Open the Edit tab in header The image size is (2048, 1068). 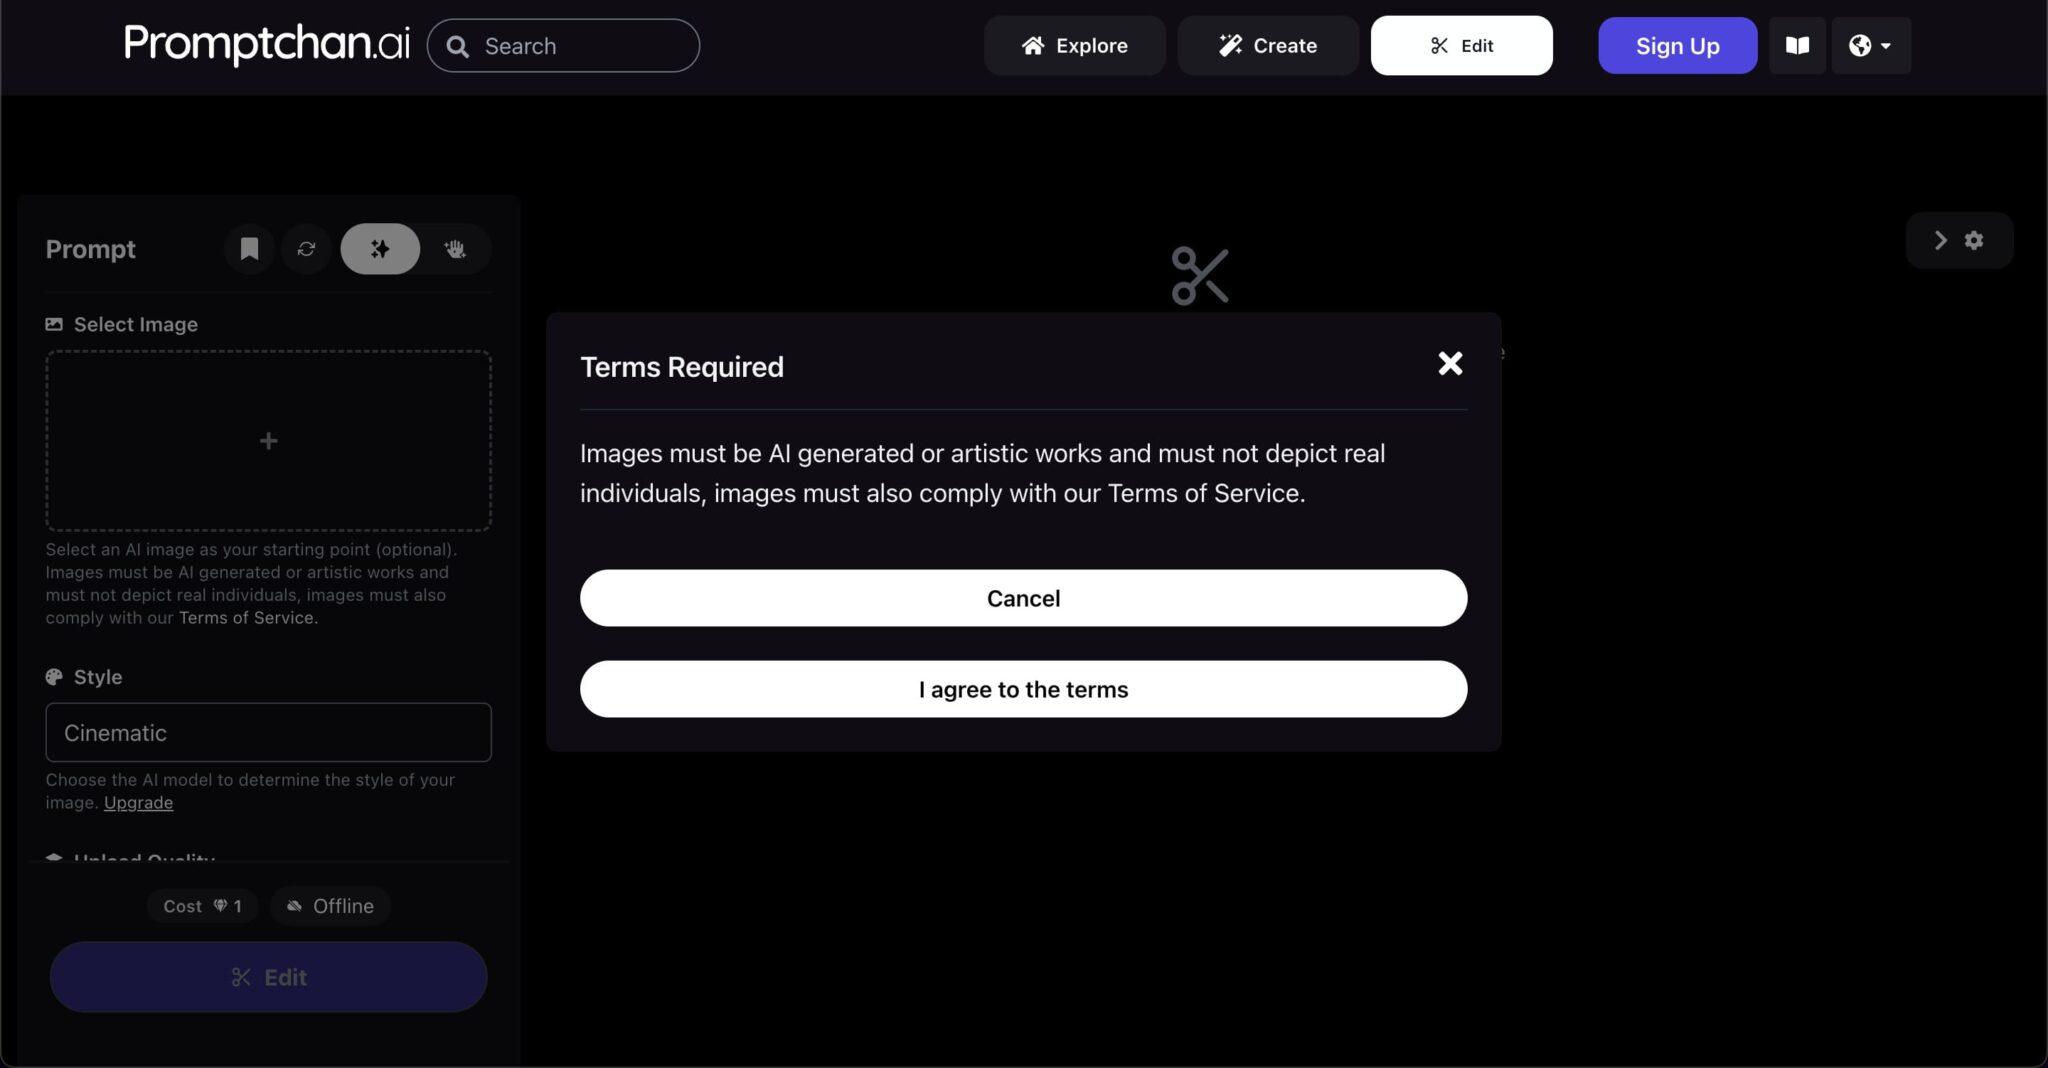[1461, 46]
